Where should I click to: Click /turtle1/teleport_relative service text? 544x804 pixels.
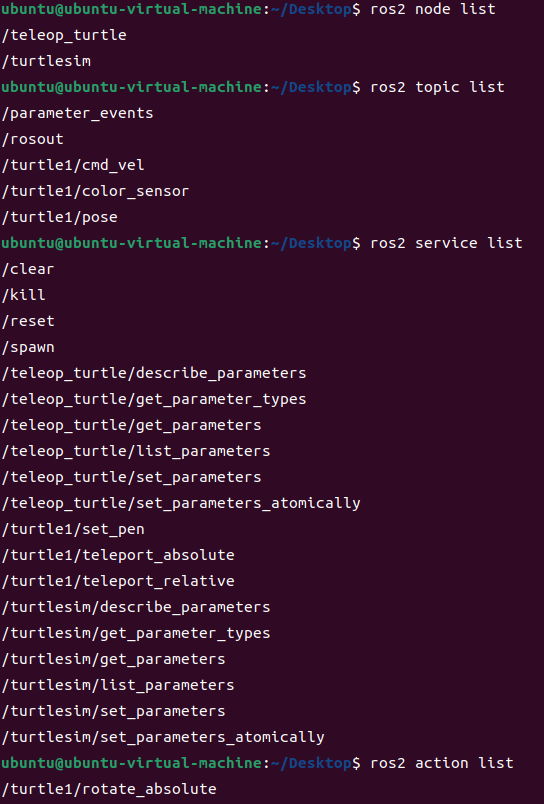click(x=118, y=581)
